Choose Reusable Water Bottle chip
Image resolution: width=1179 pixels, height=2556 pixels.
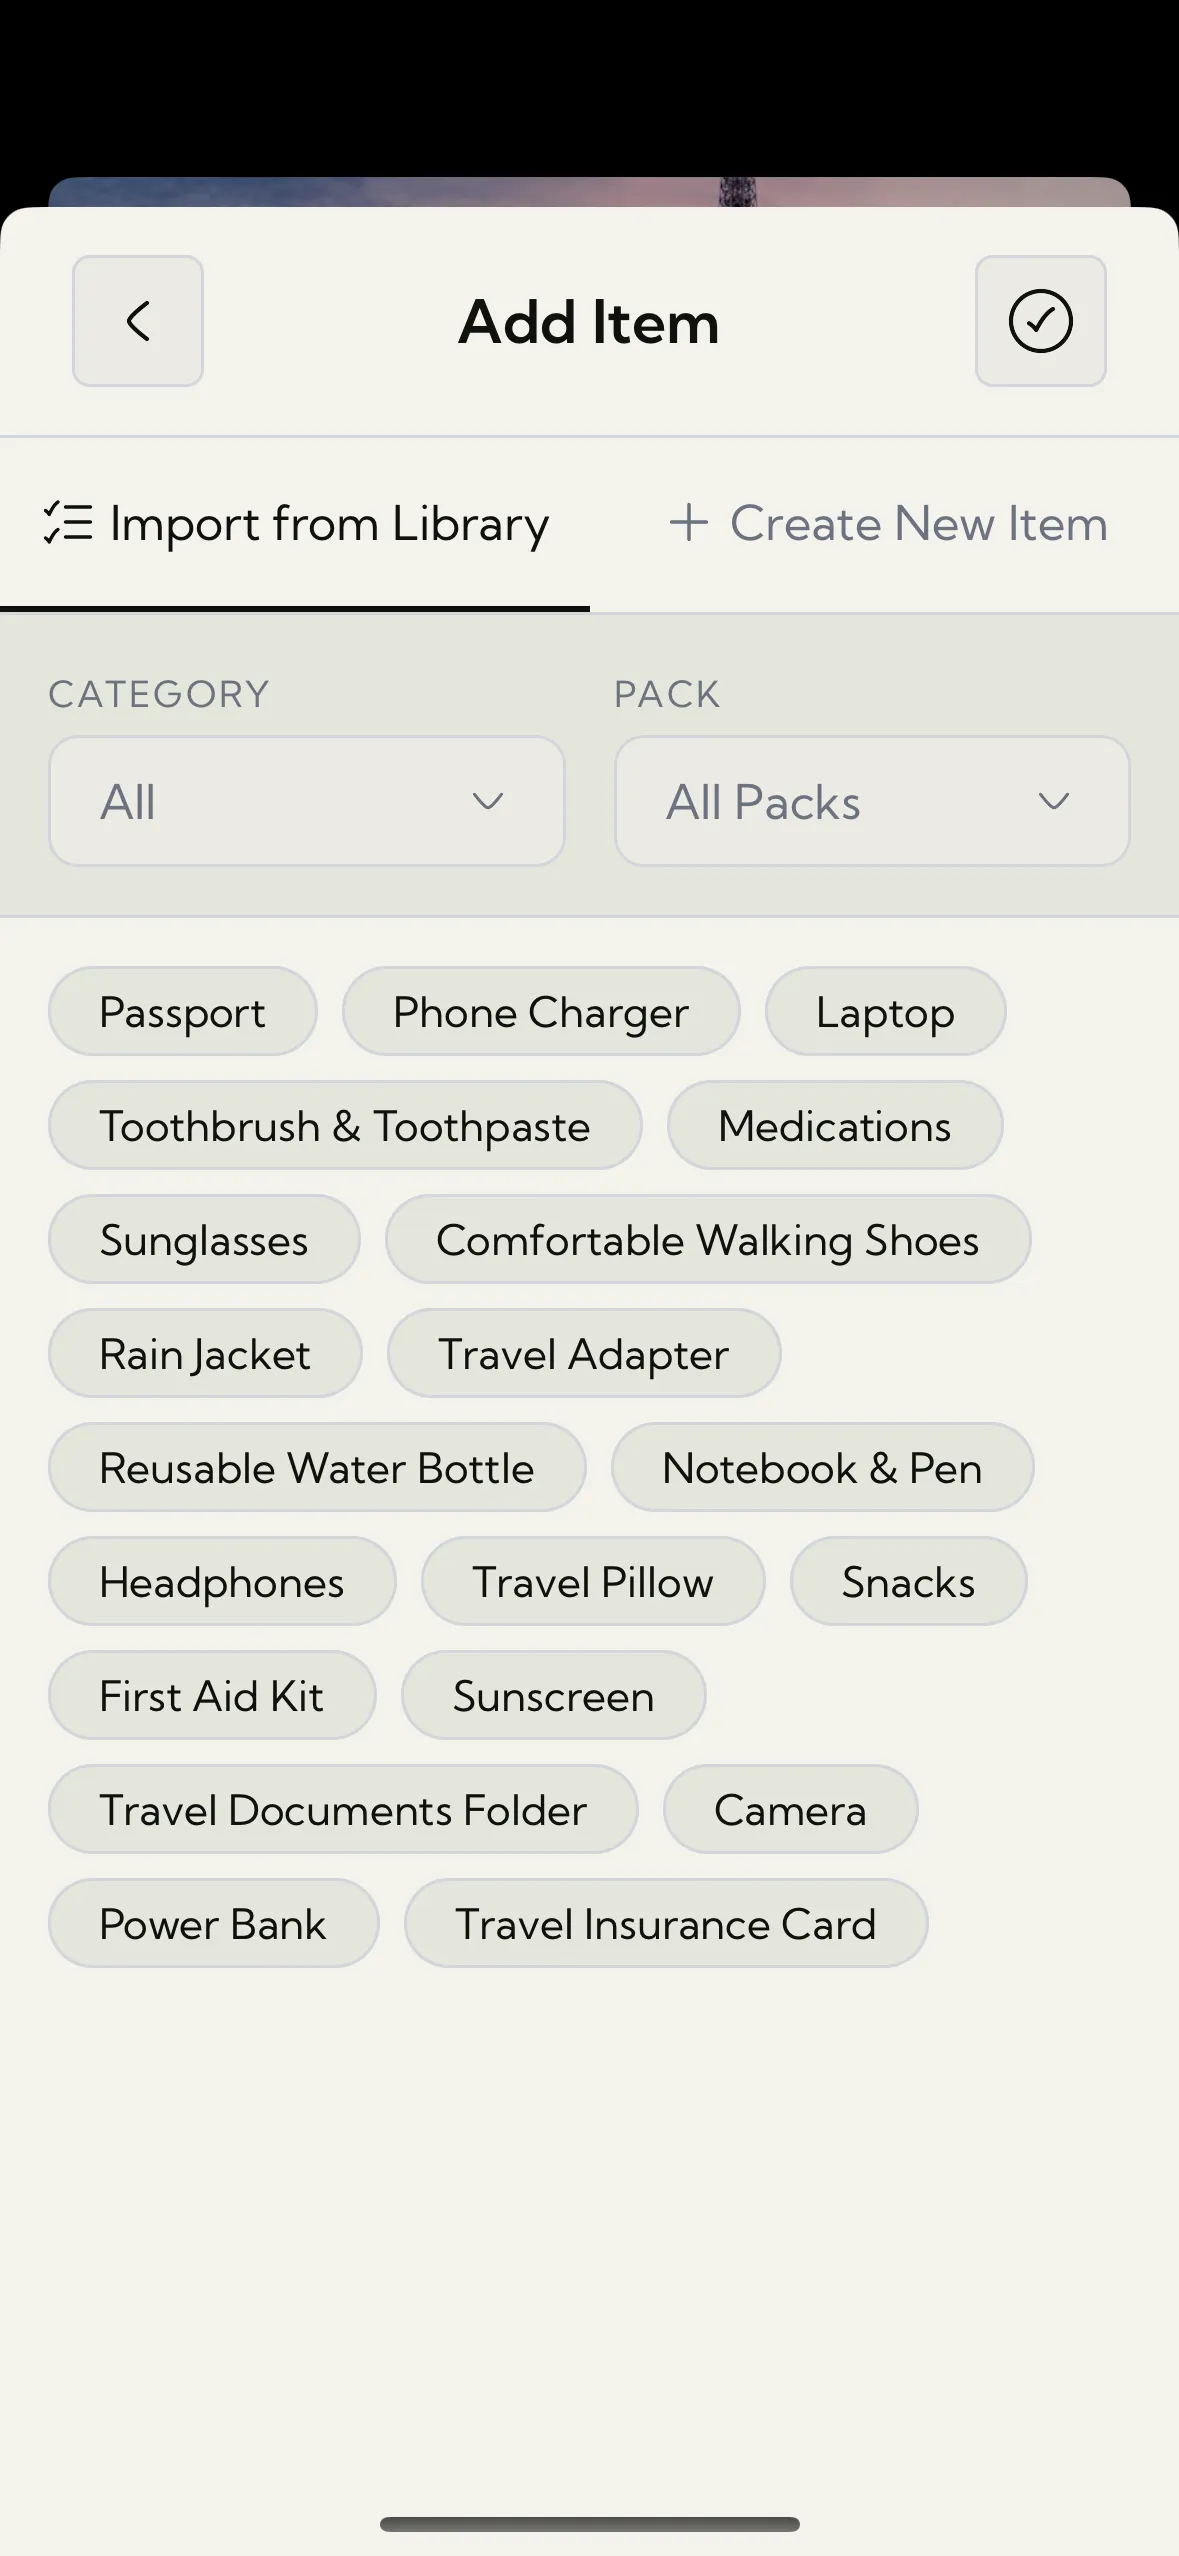(x=317, y=1468)
